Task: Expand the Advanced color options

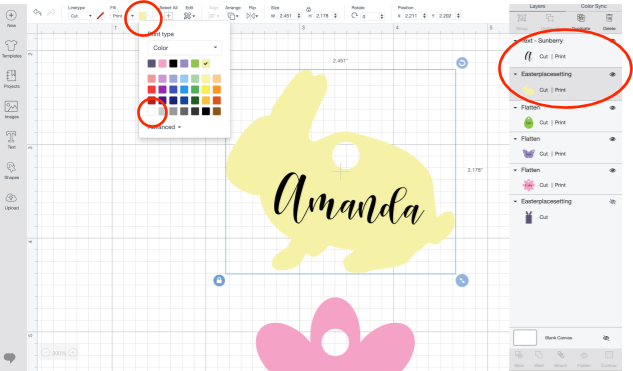Action: (x=164, y=127)
